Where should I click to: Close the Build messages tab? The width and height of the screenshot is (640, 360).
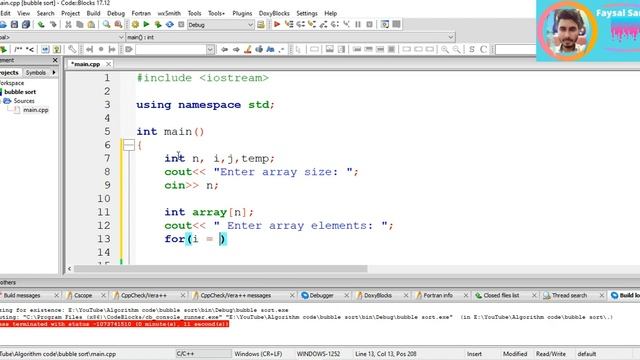[x=56, y=295]
